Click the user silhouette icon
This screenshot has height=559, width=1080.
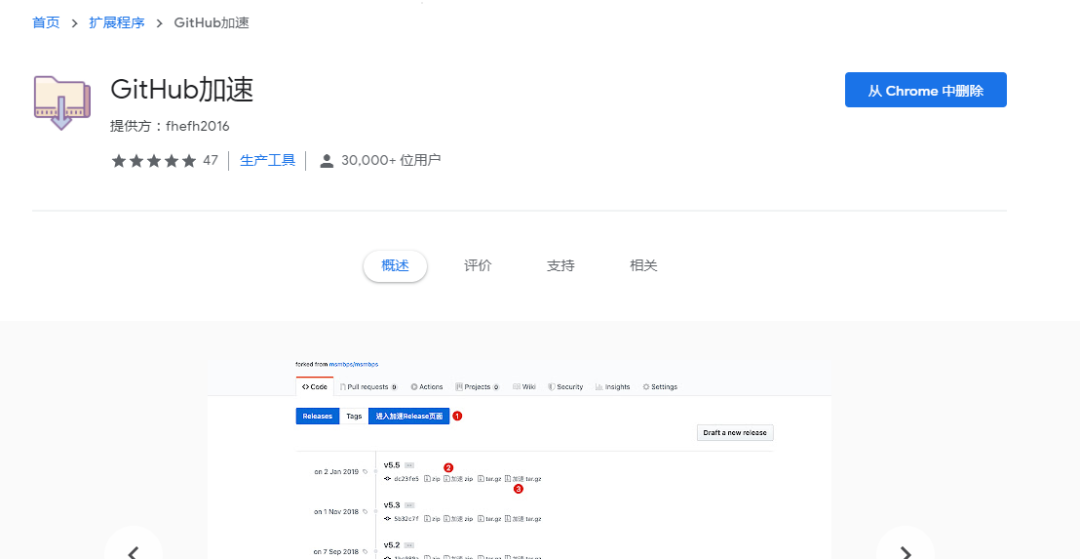coord(327,161)
